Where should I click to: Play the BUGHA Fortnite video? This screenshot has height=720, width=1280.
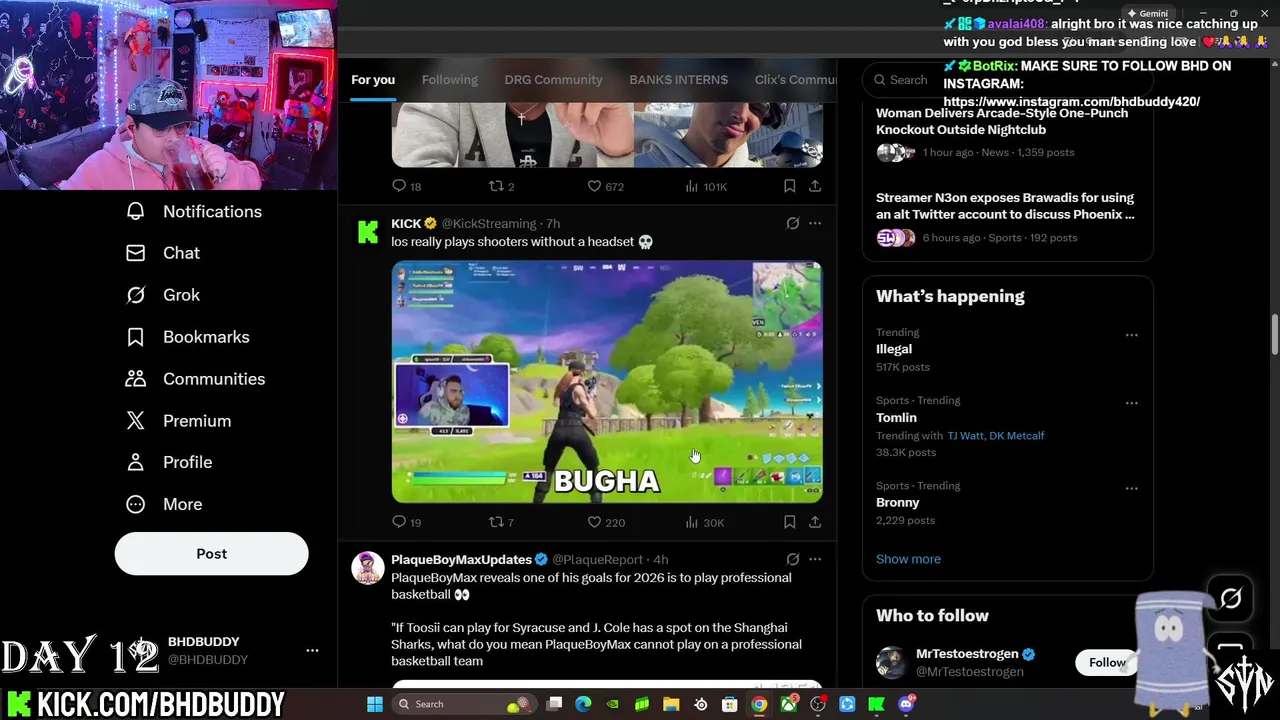(x=607, y=382)
